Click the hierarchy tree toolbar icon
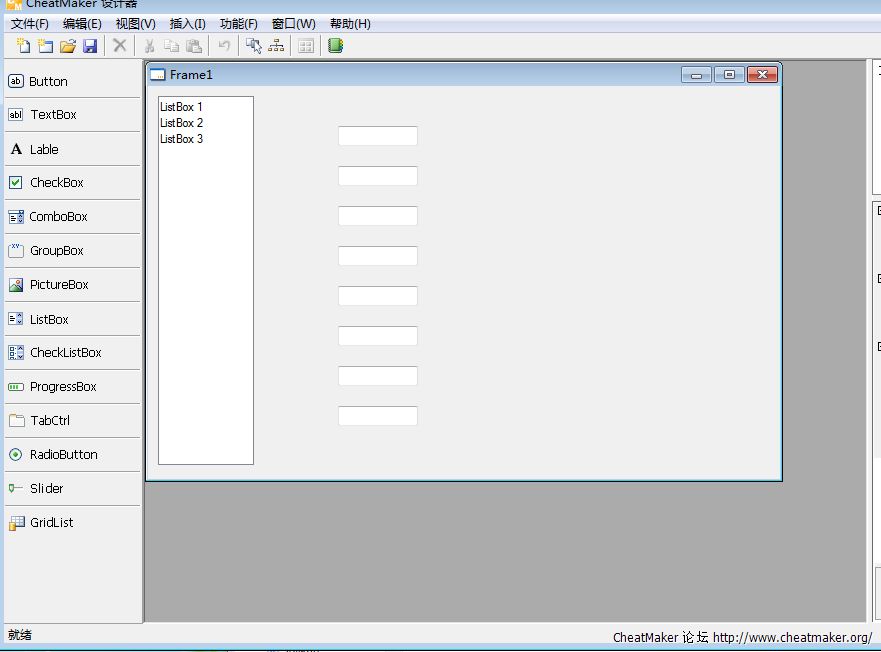This screenshot has height=652, width=881. pyautogui.click(x=276, y=46)
